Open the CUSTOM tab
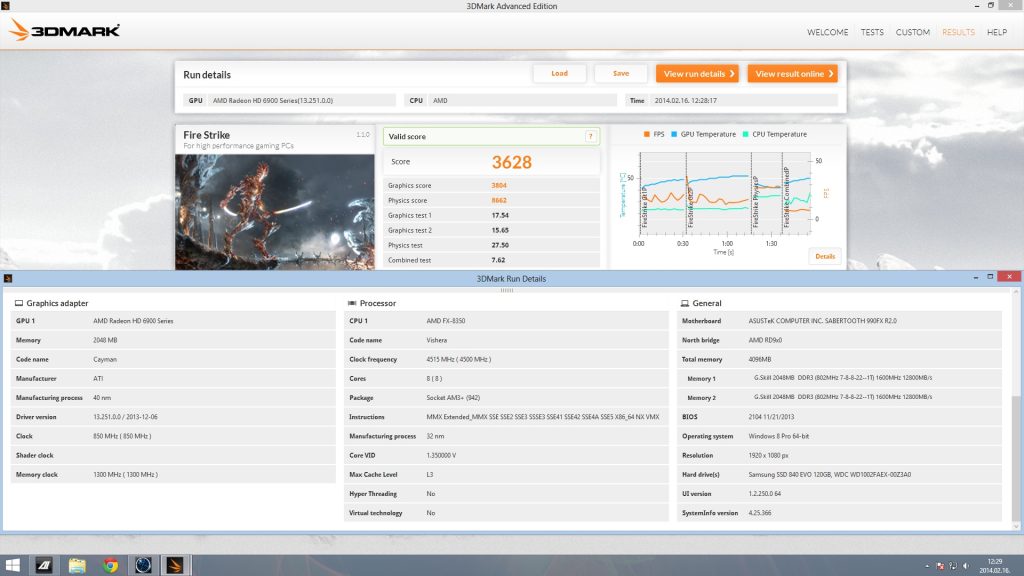This screenshot has width=1024, height=576. (x=912, y=32)
